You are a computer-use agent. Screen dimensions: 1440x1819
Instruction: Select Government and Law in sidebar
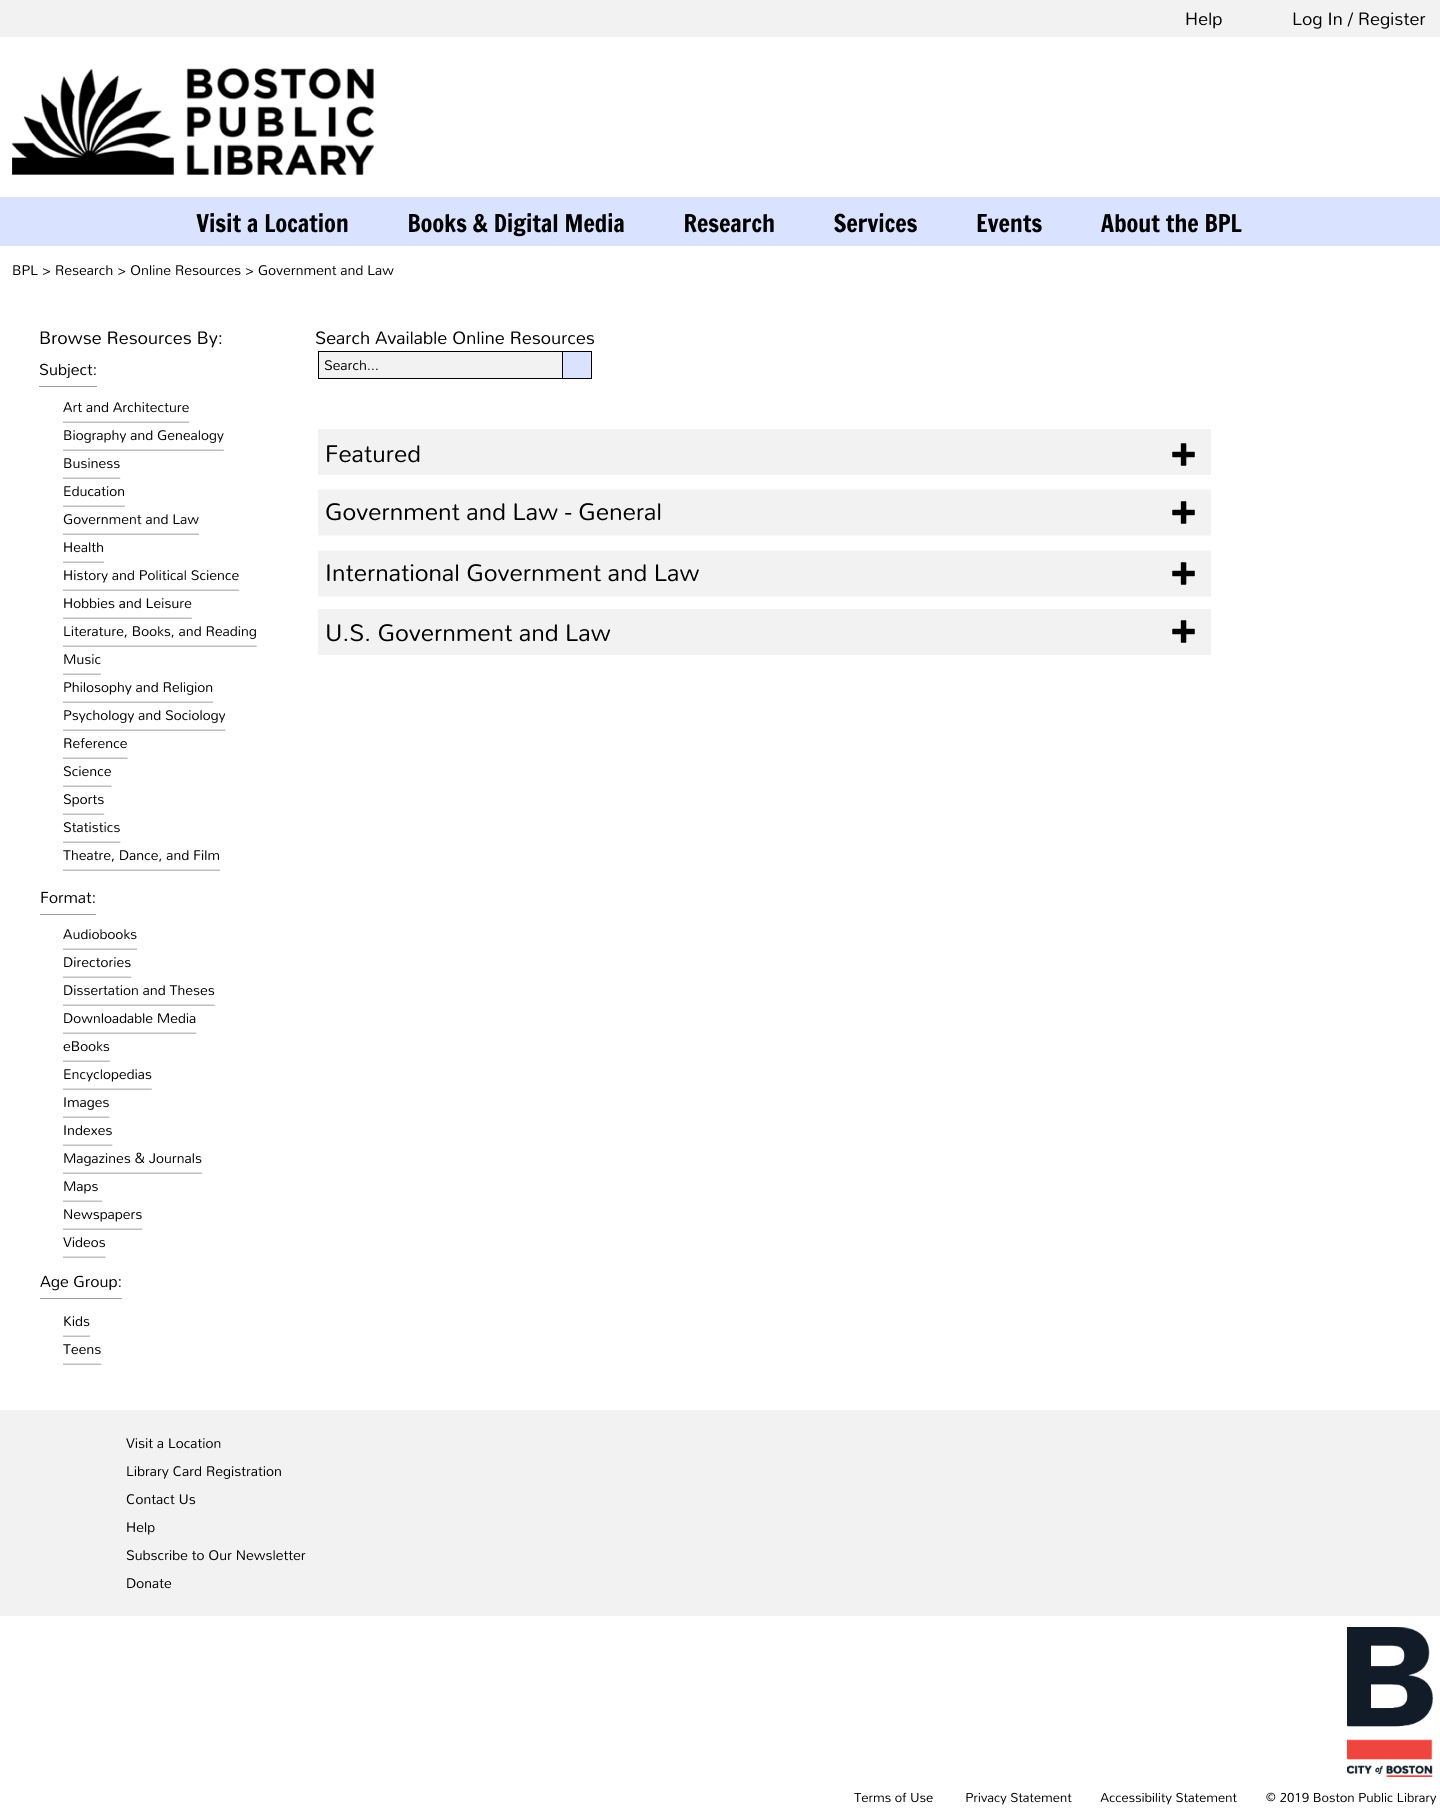[131, 519]
